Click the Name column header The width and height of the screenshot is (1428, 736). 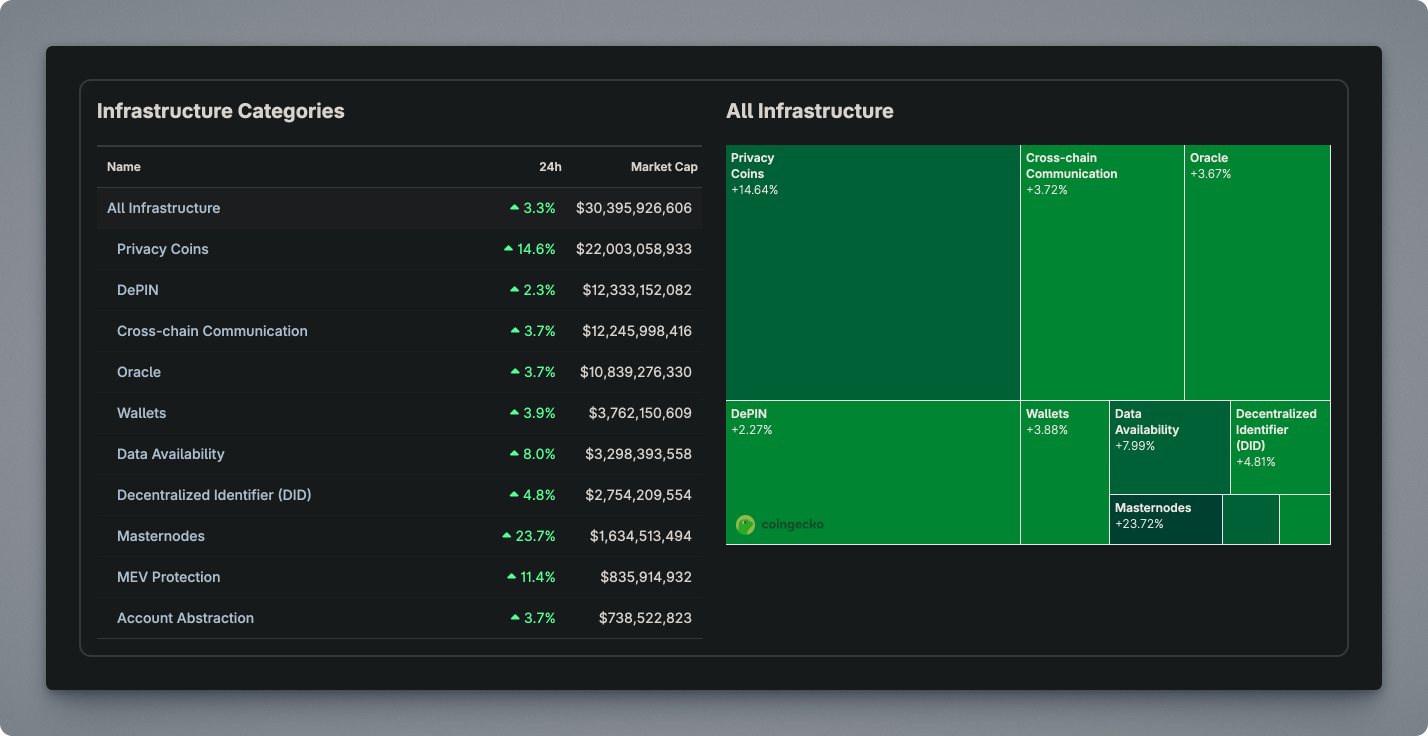click(x=123, y=166)
